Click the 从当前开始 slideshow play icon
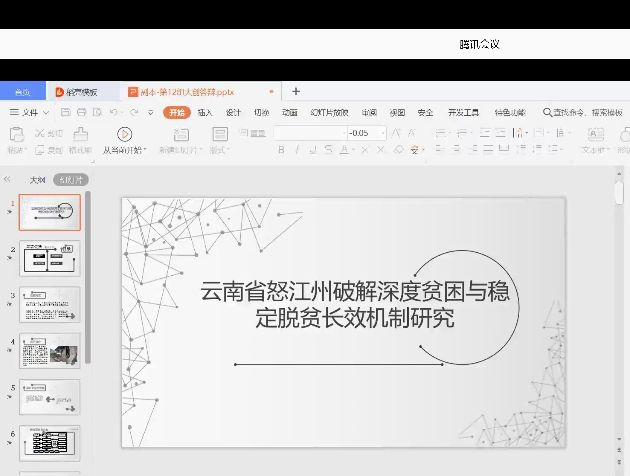630x476 pixels. [x=125, y=134]
